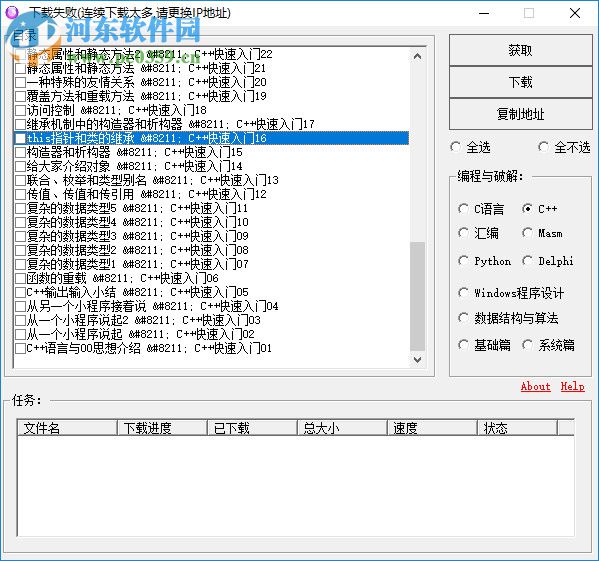Click the 复制地址 button
The height and width of the screenshot is (561, 599).
(520, 114)
